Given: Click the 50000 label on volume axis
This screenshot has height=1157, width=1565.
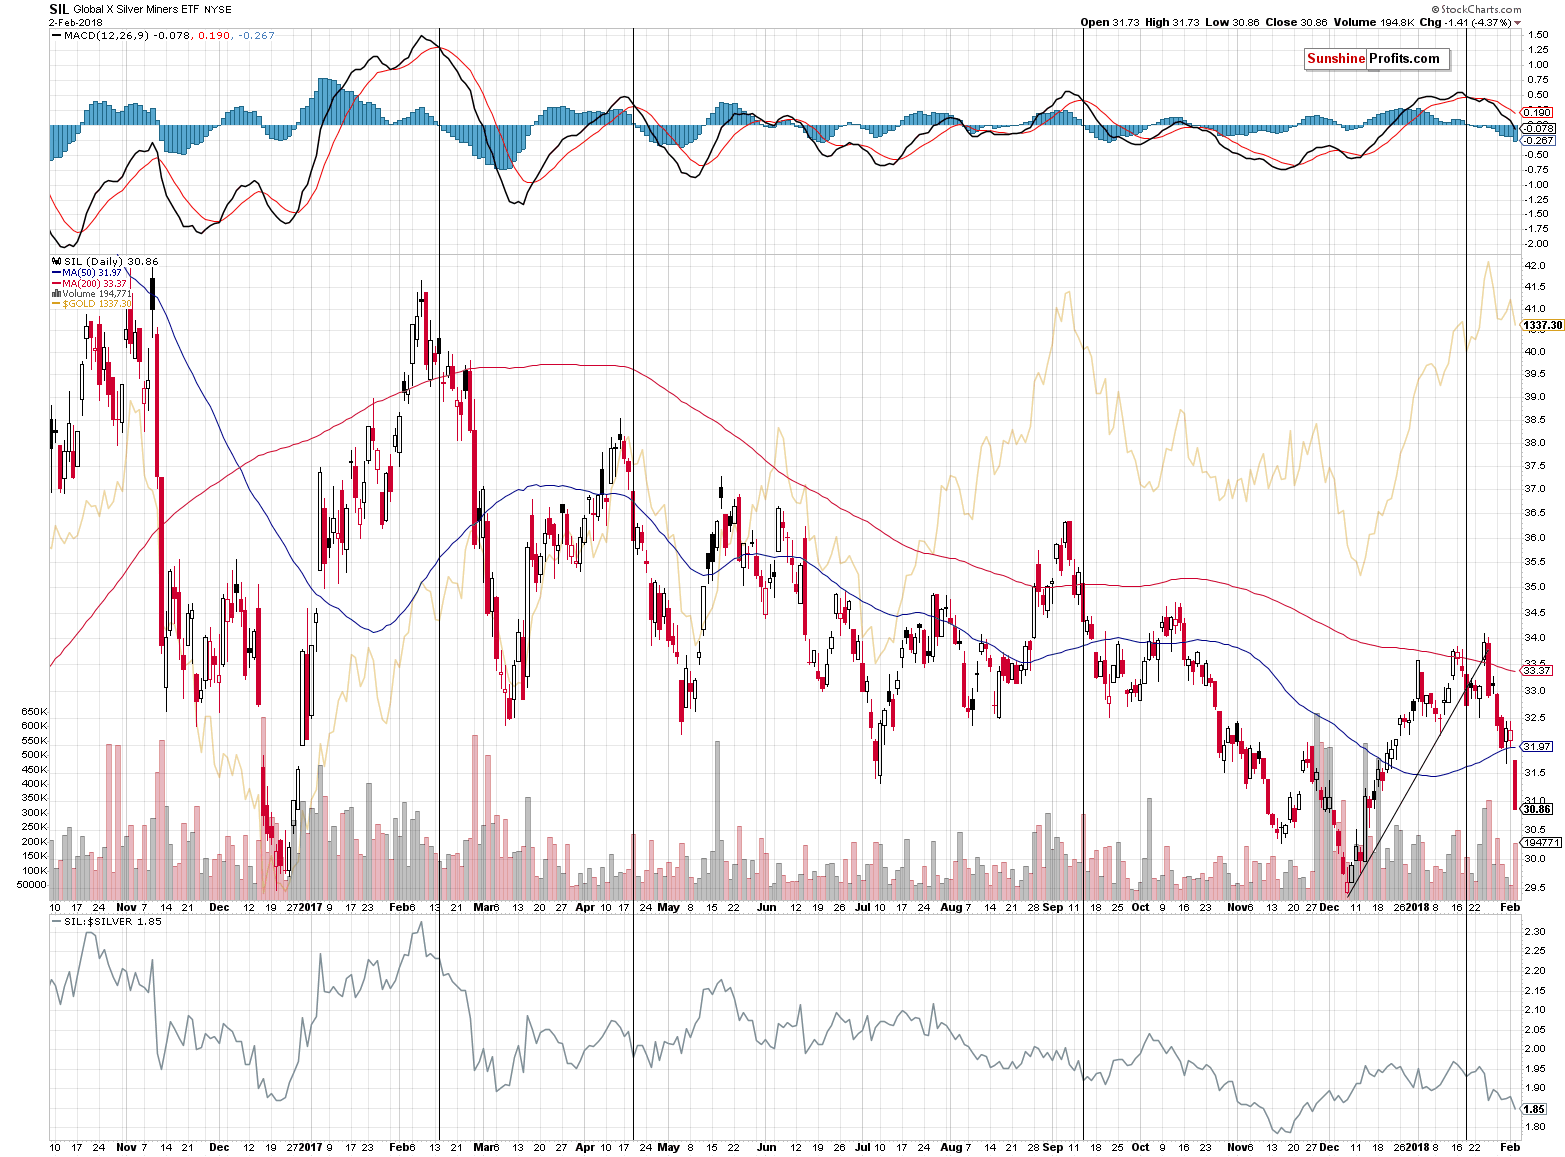Looking at the screenshot, I should click(x=31, y=884).
